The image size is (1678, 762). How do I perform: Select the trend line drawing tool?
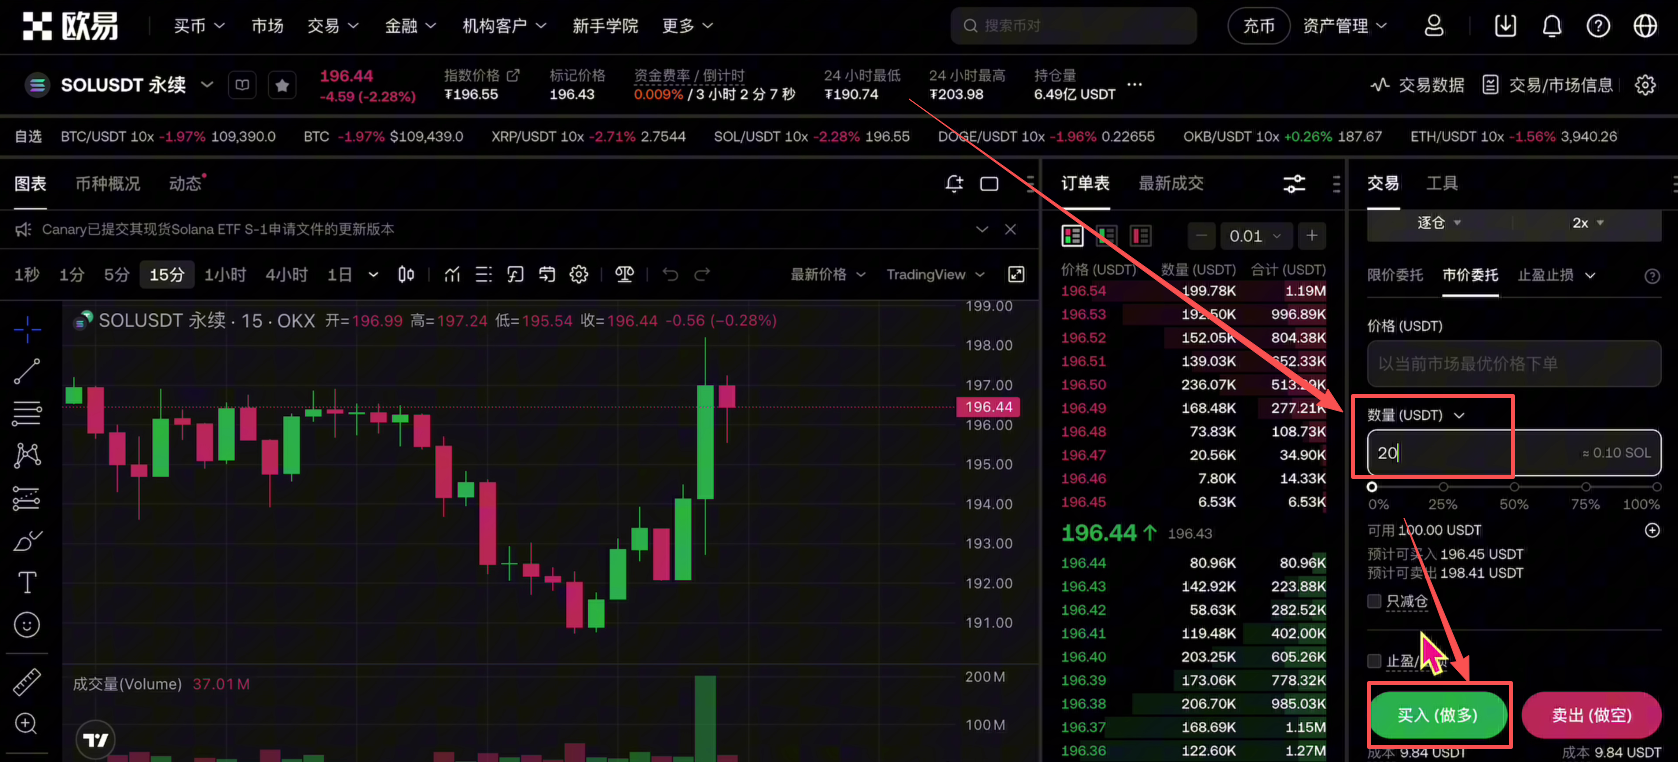(x=27, y=371)
